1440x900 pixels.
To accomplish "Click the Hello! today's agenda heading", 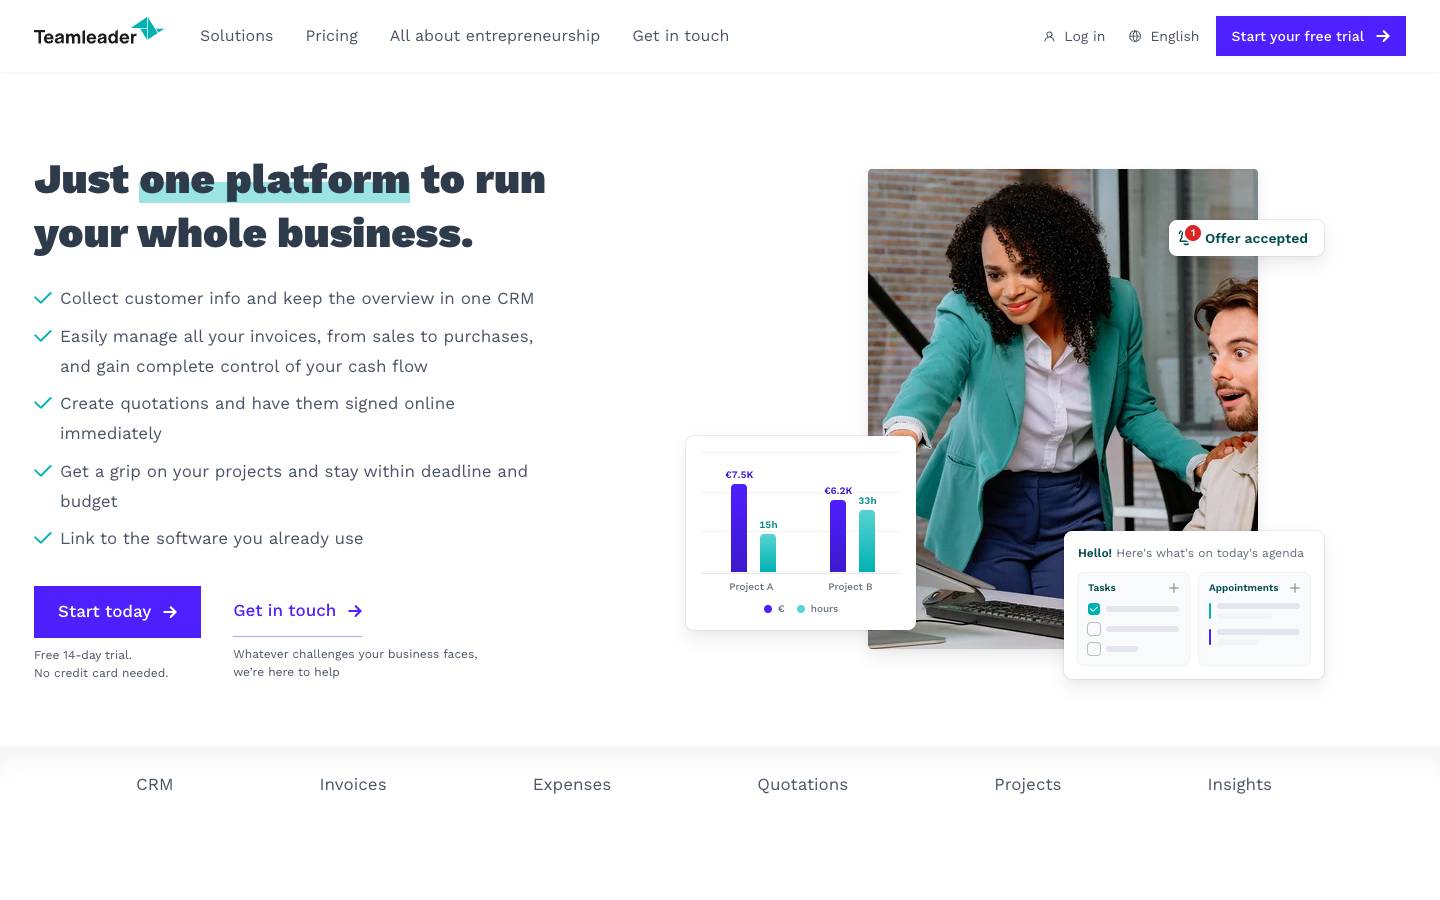I will [x=1191, y=553].
